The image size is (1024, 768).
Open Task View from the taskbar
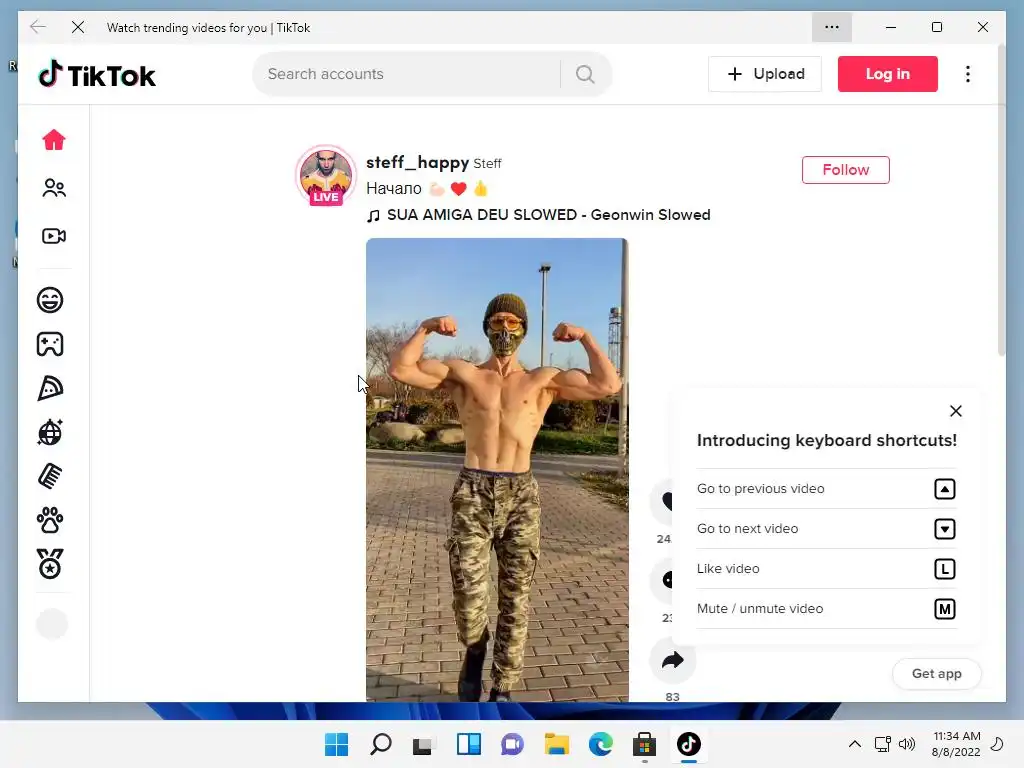[x=424, y=744]
